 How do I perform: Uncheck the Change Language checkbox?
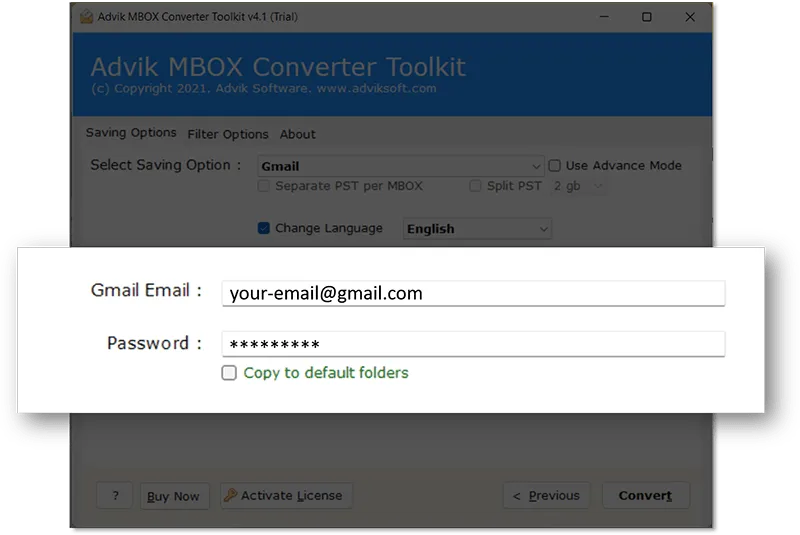[x=264, y=228]
